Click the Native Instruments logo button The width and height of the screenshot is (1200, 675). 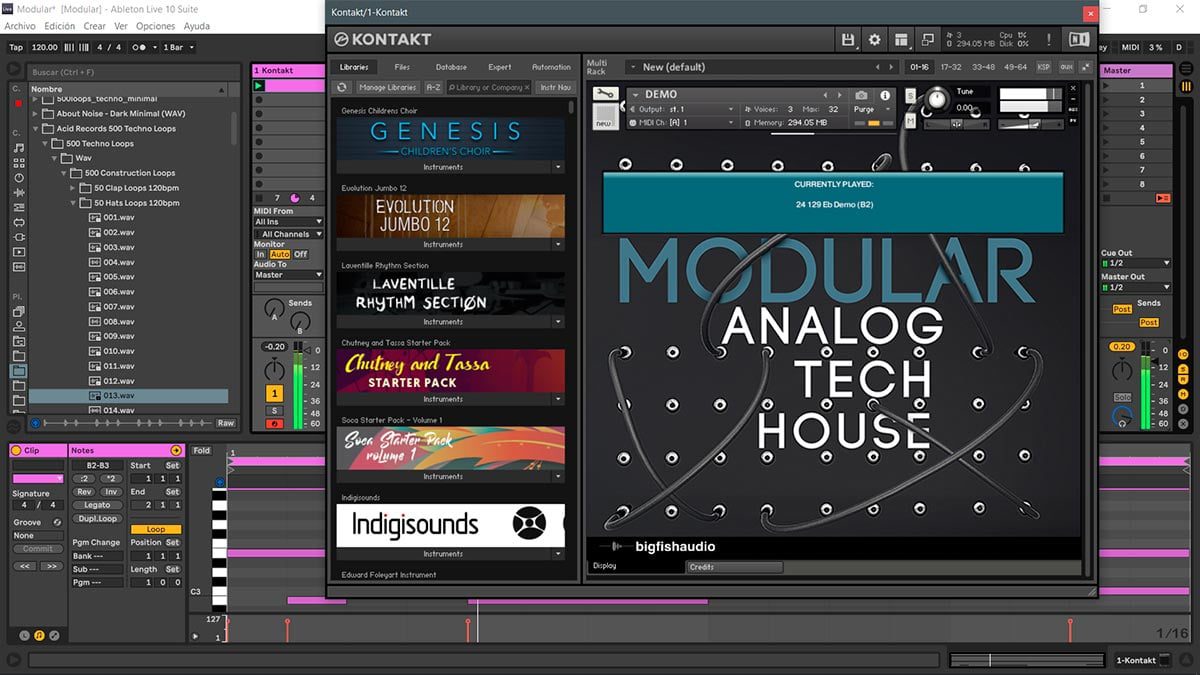[1079, 40]
